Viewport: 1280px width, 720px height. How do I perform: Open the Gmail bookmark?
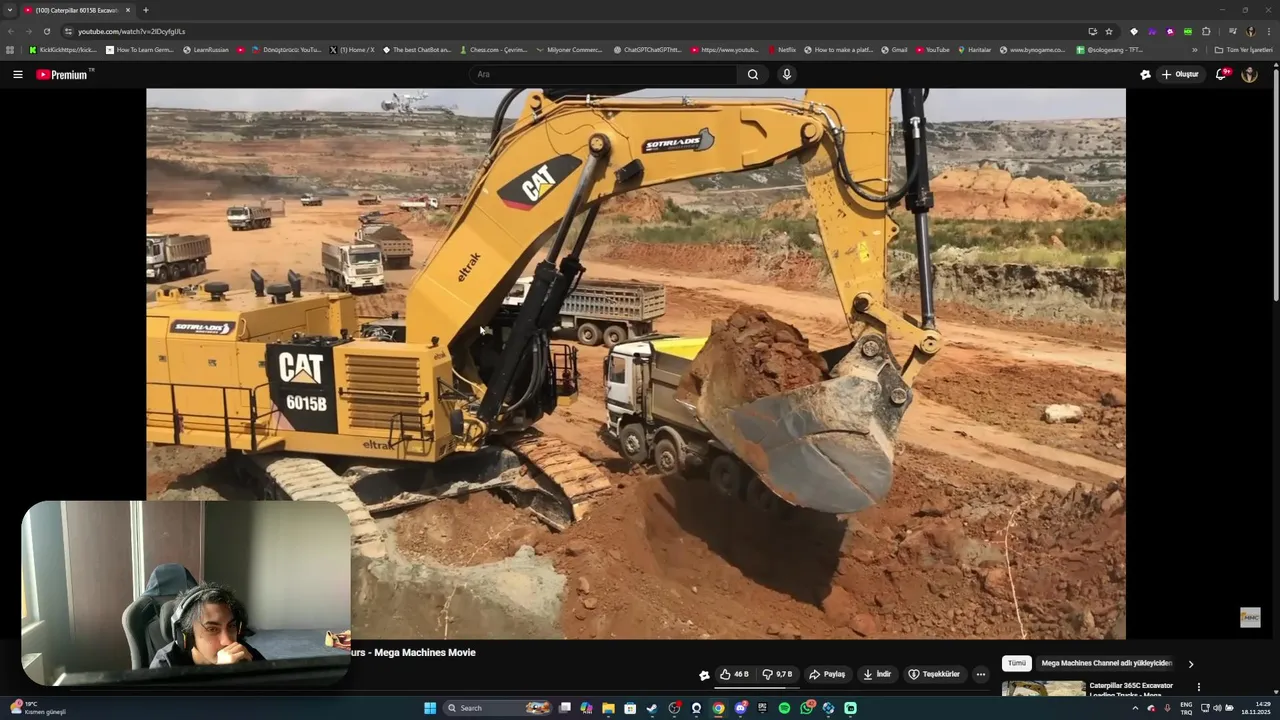894,50
